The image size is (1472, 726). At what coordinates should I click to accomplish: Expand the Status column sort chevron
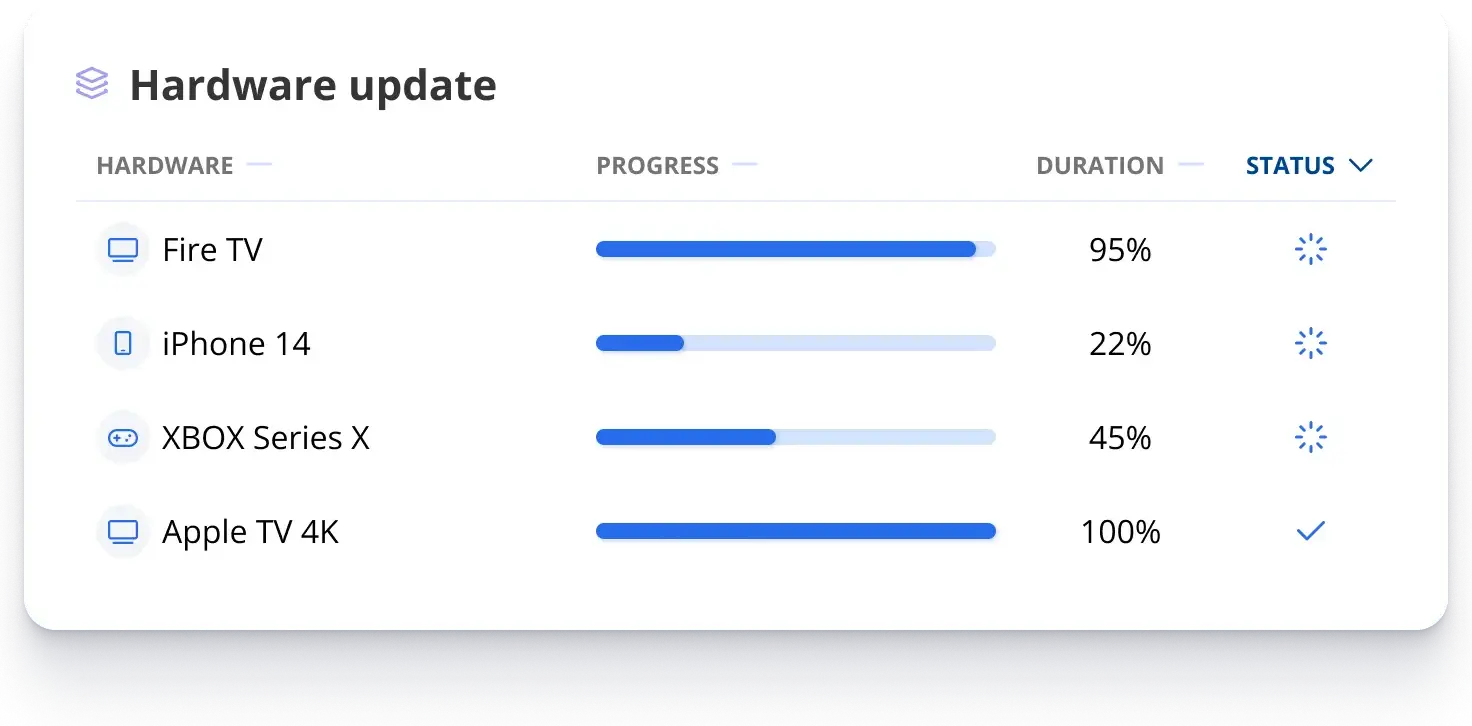click(x=1360, y=165)
